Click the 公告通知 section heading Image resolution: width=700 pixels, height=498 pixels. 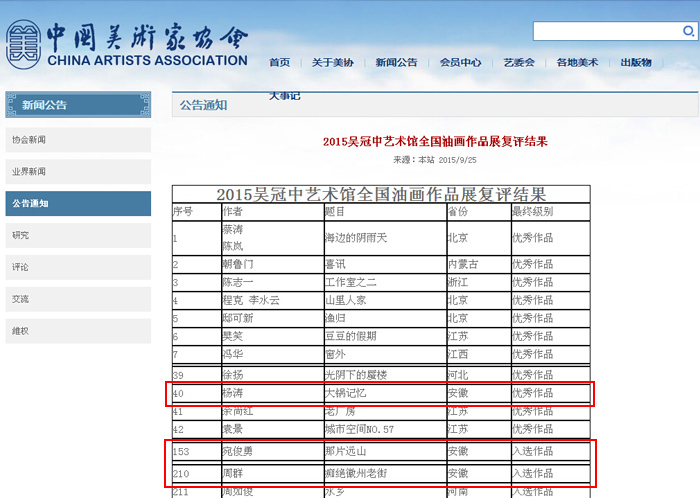[x=204, y=105]
